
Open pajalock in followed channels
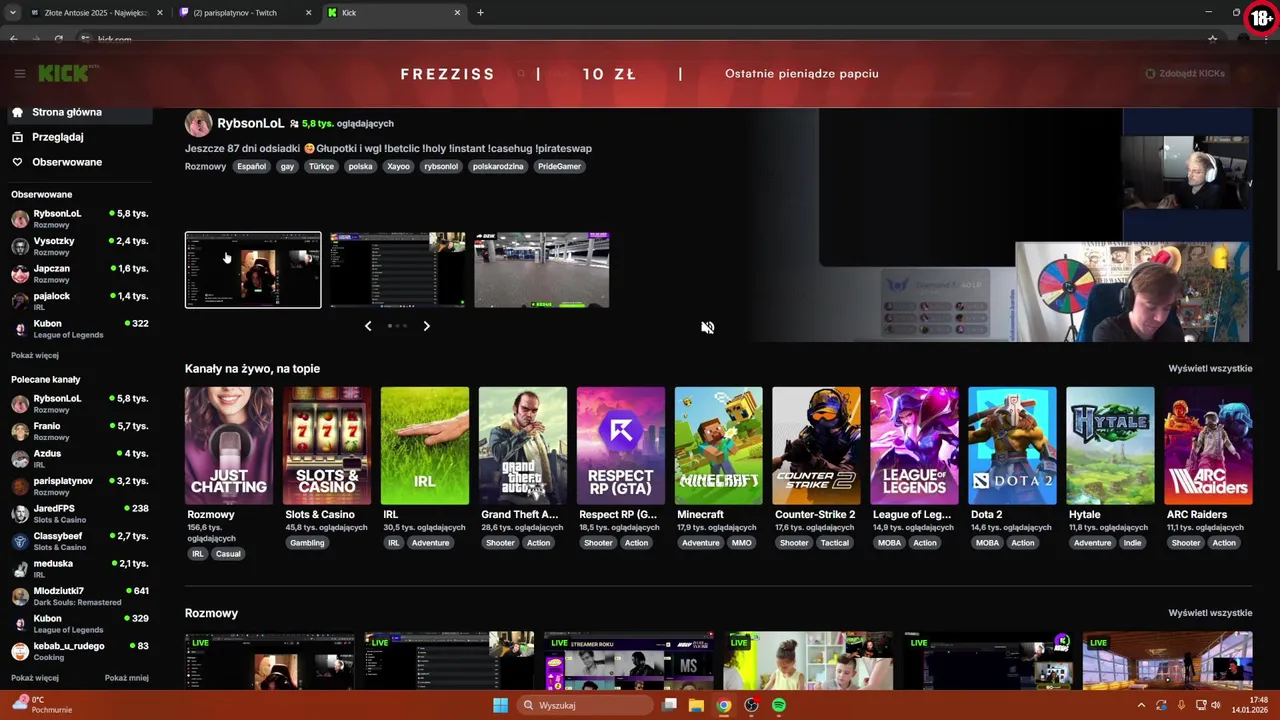[78, 301]
